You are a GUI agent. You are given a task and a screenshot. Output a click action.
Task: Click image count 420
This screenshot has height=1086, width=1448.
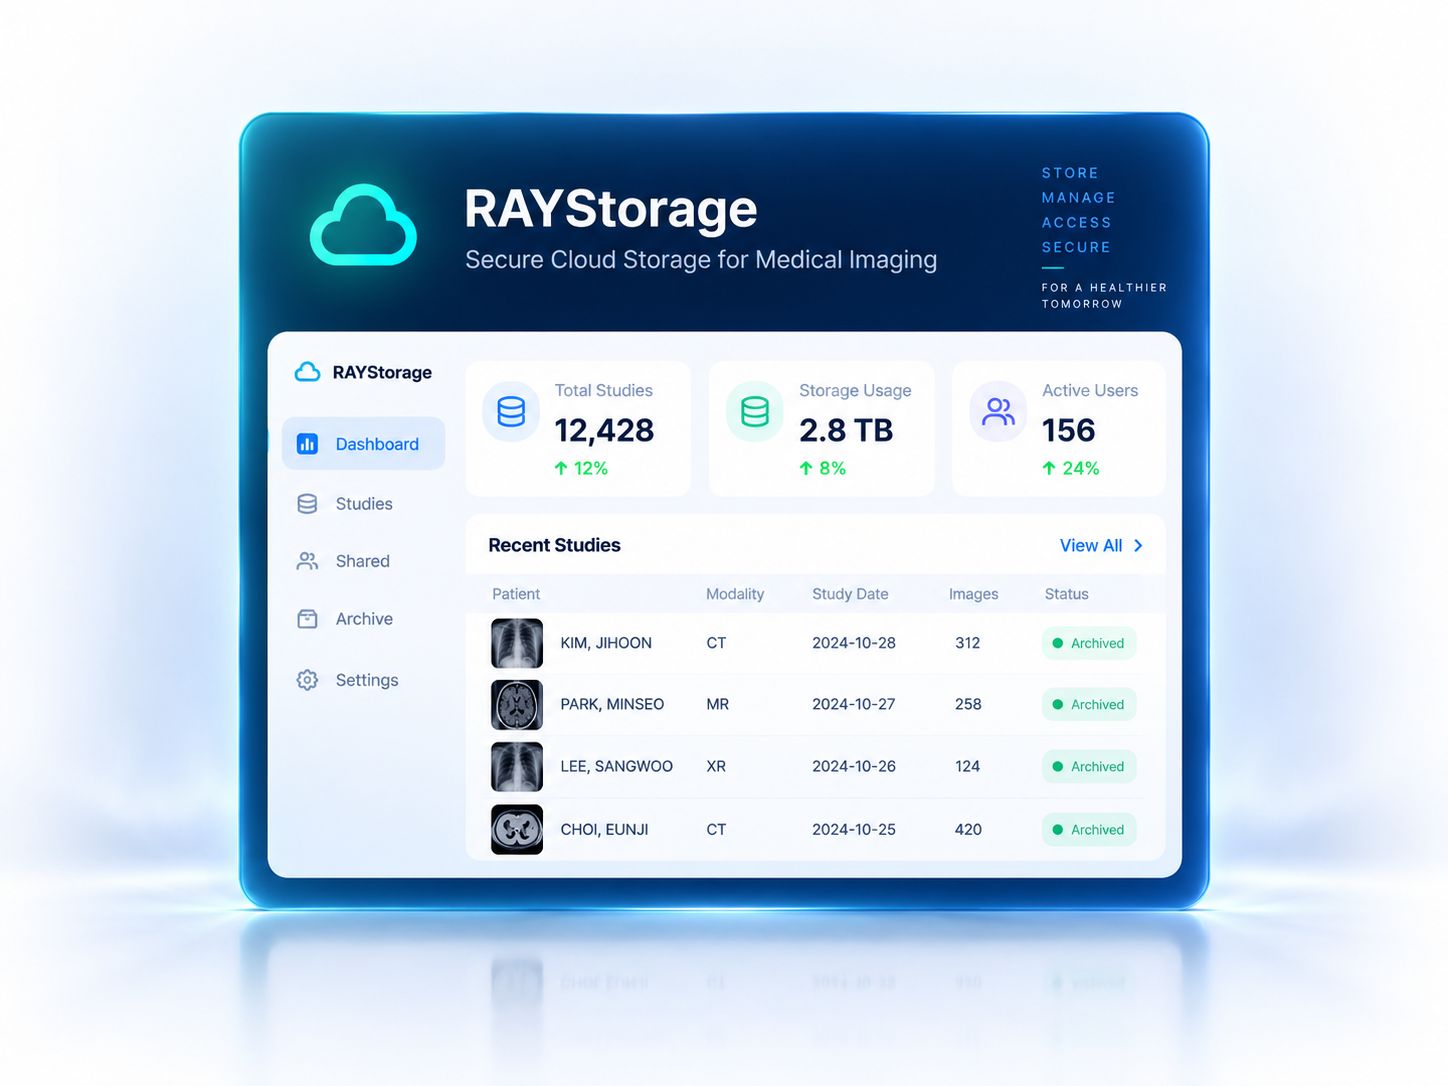point(968,829)
